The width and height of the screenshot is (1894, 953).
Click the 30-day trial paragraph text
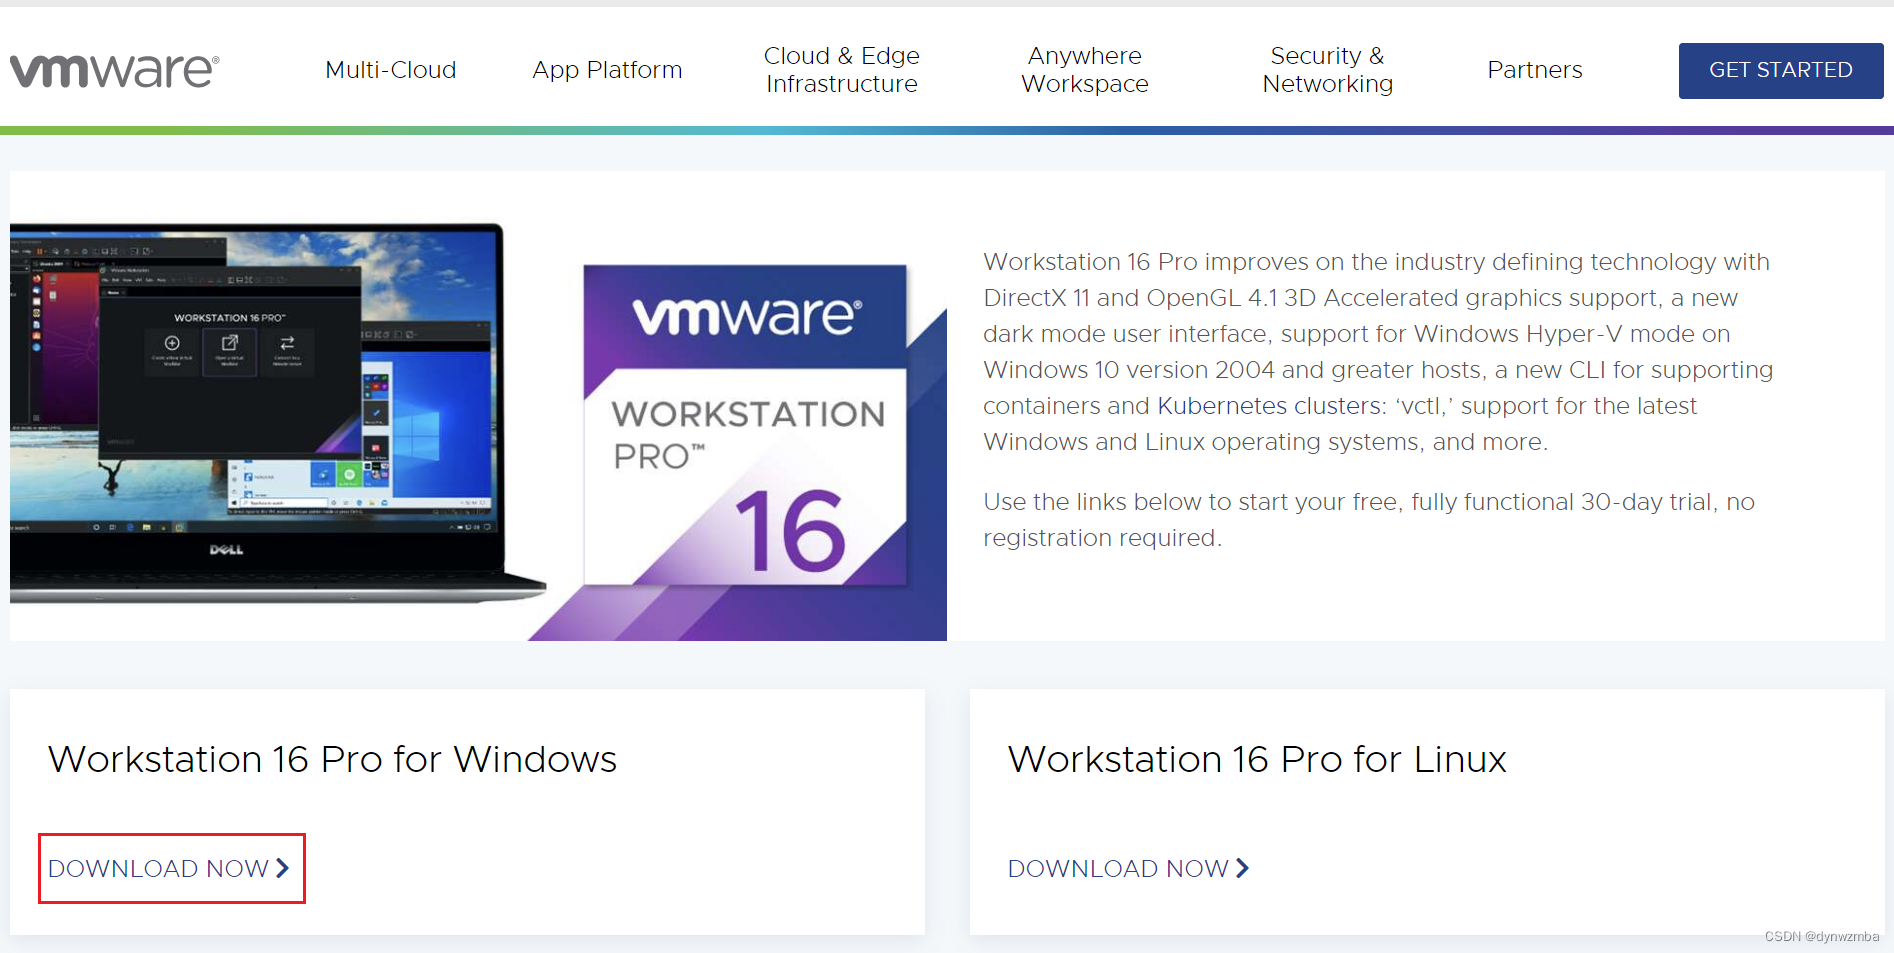pos(1369,520)
